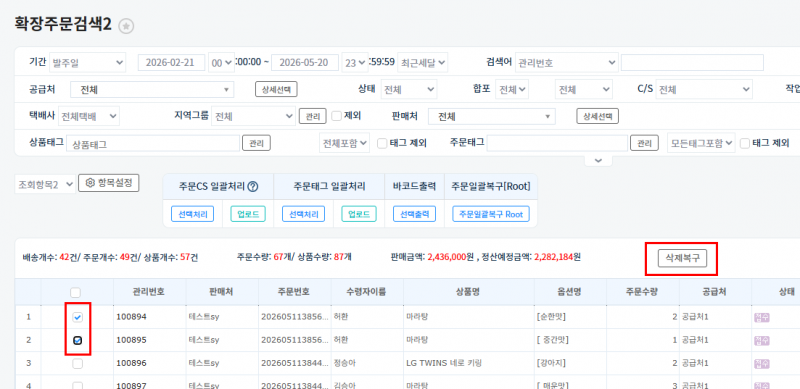Viewport: 800px width, 389px height.
Task: Open the start hour 00 dropdown
Action: pyautogui.click(x=221, y=63)
